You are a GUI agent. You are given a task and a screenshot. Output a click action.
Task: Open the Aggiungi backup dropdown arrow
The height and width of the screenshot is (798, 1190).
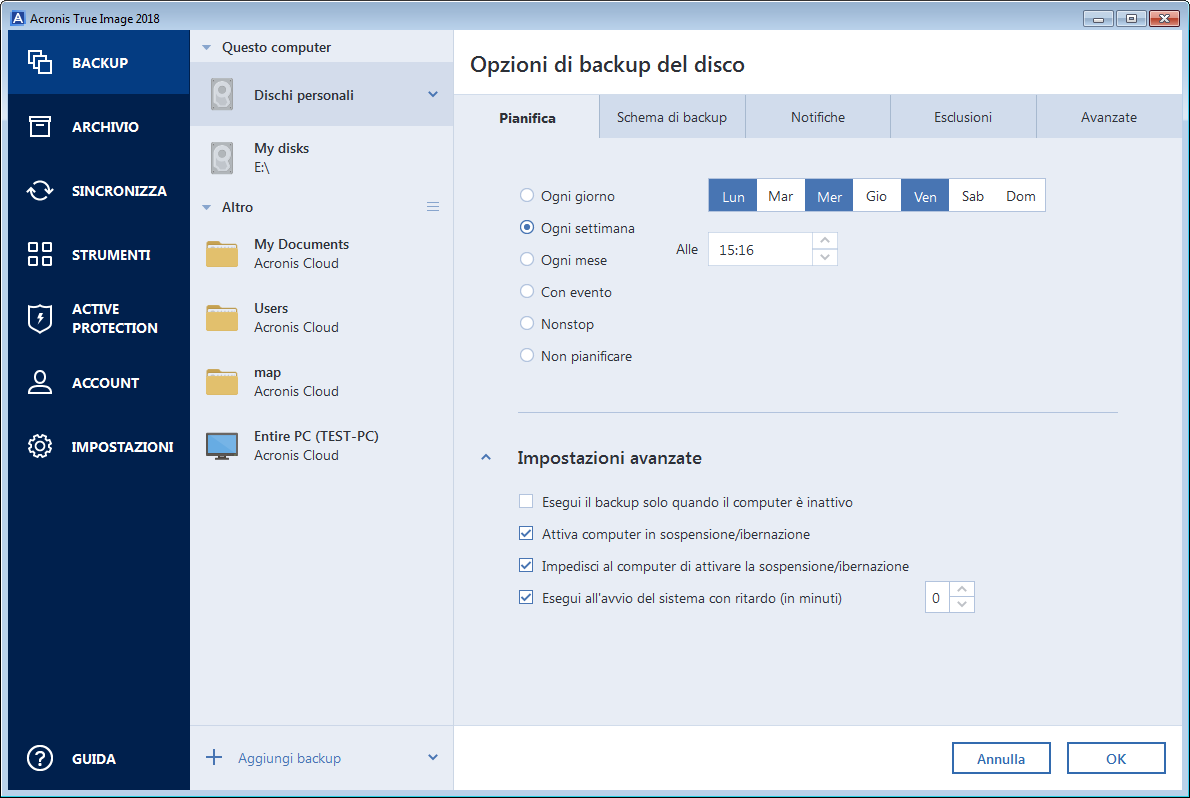[433, 757]
